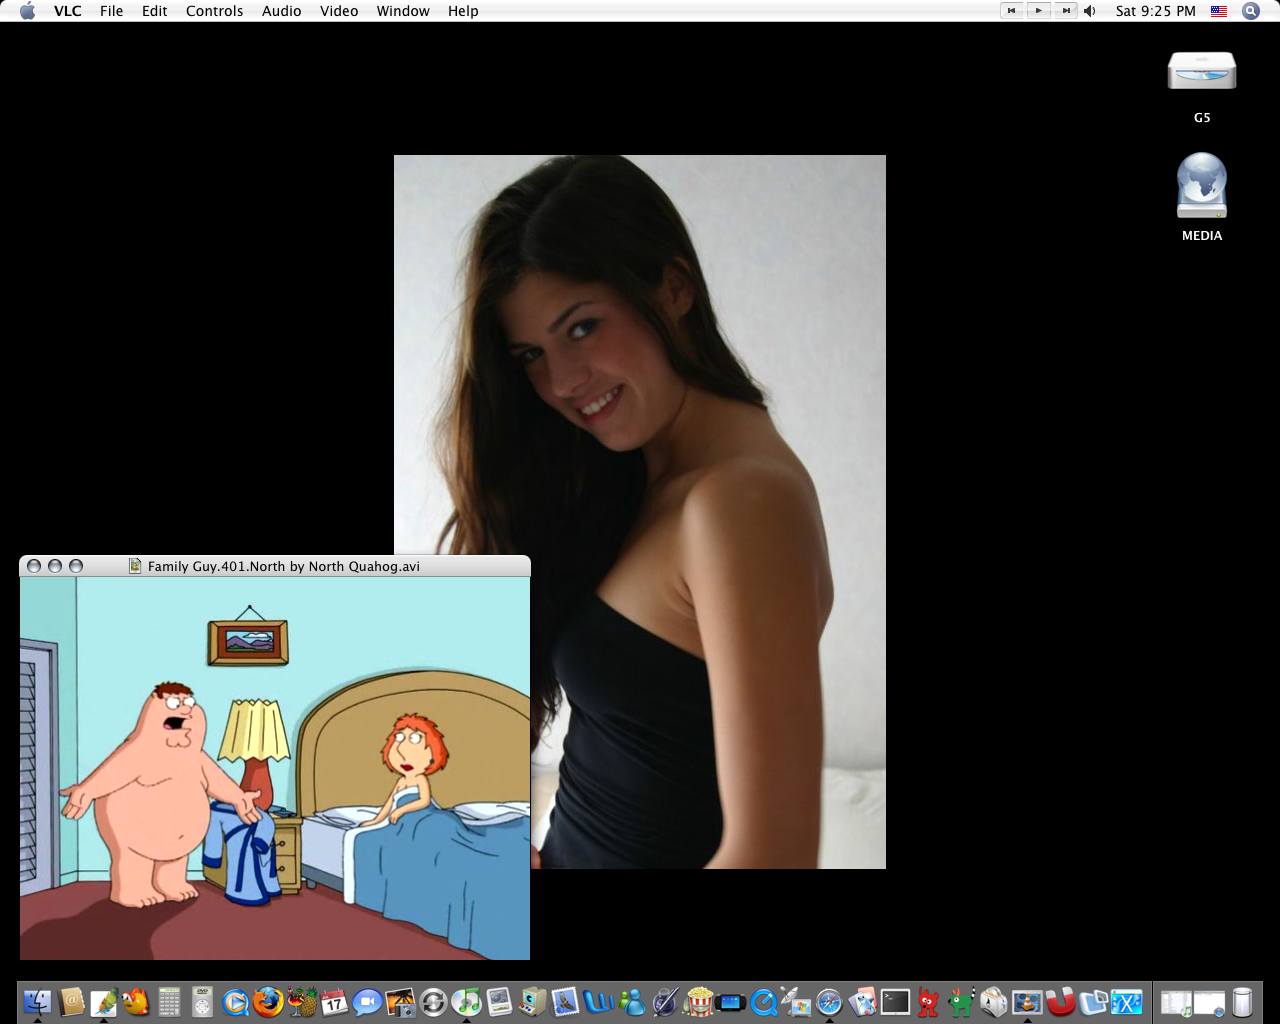Screen dimensions: 1280x1024
Task: Launch Safari from the Dock
Action: coord(829,1002)
